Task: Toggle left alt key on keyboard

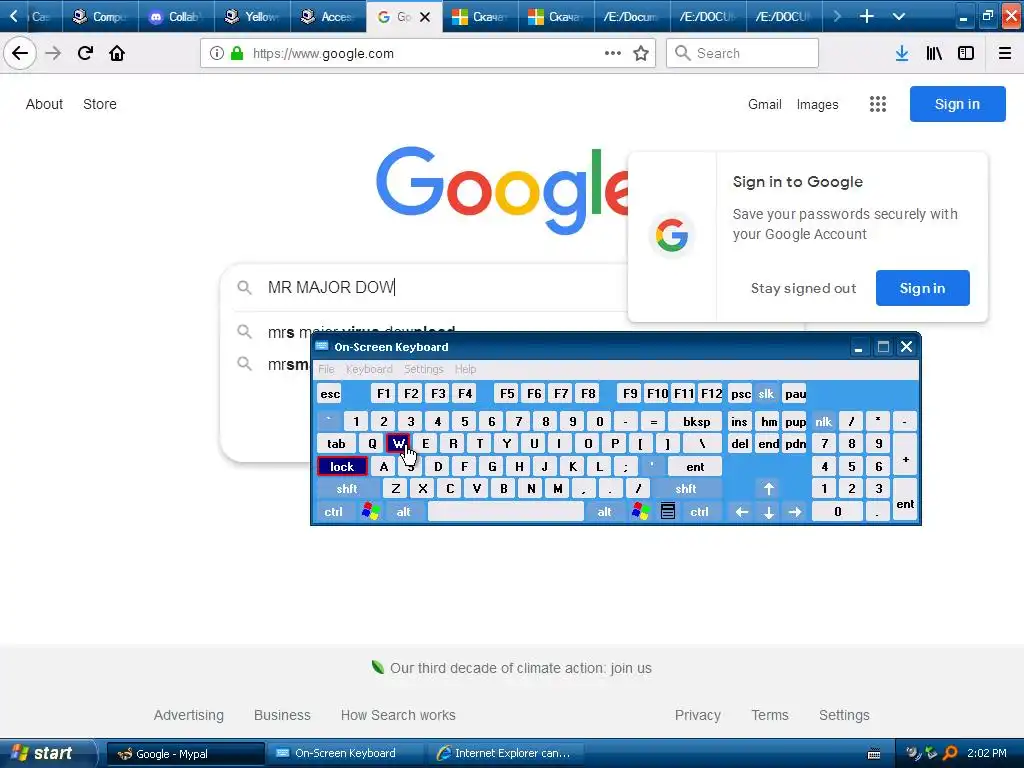Action: (404, 511)
